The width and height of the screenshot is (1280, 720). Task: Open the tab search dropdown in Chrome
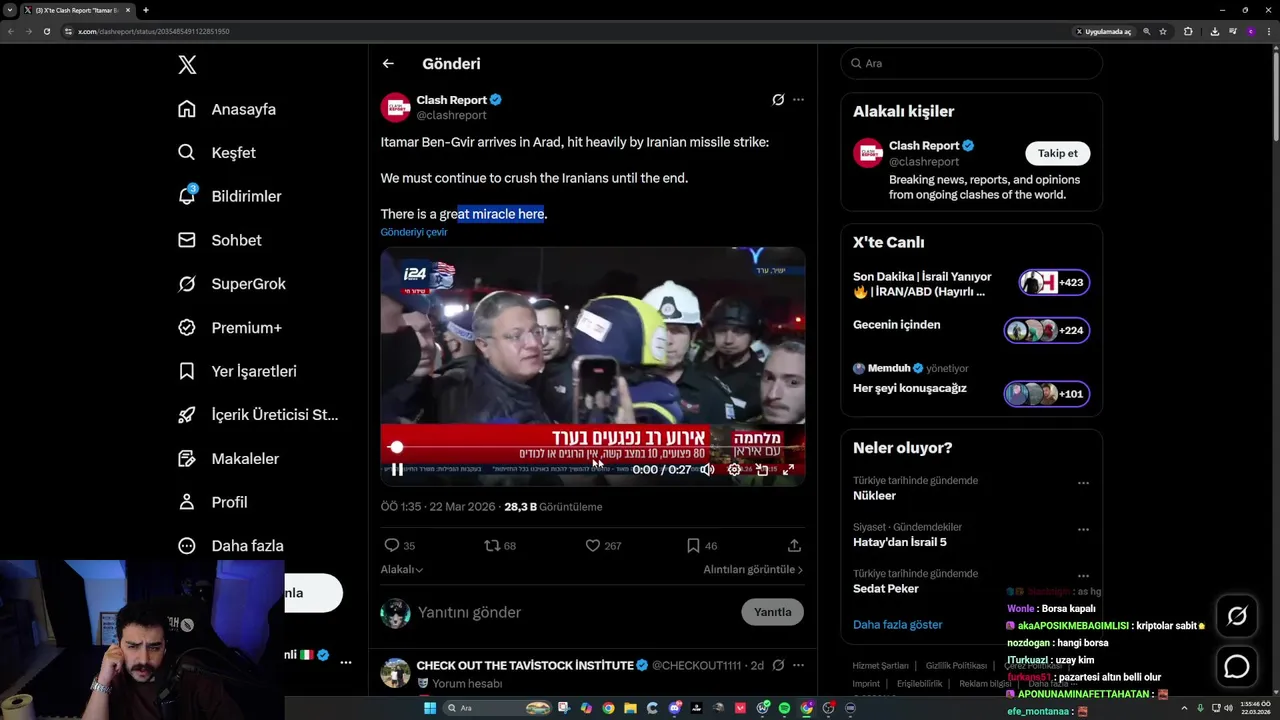click(10, 10)
